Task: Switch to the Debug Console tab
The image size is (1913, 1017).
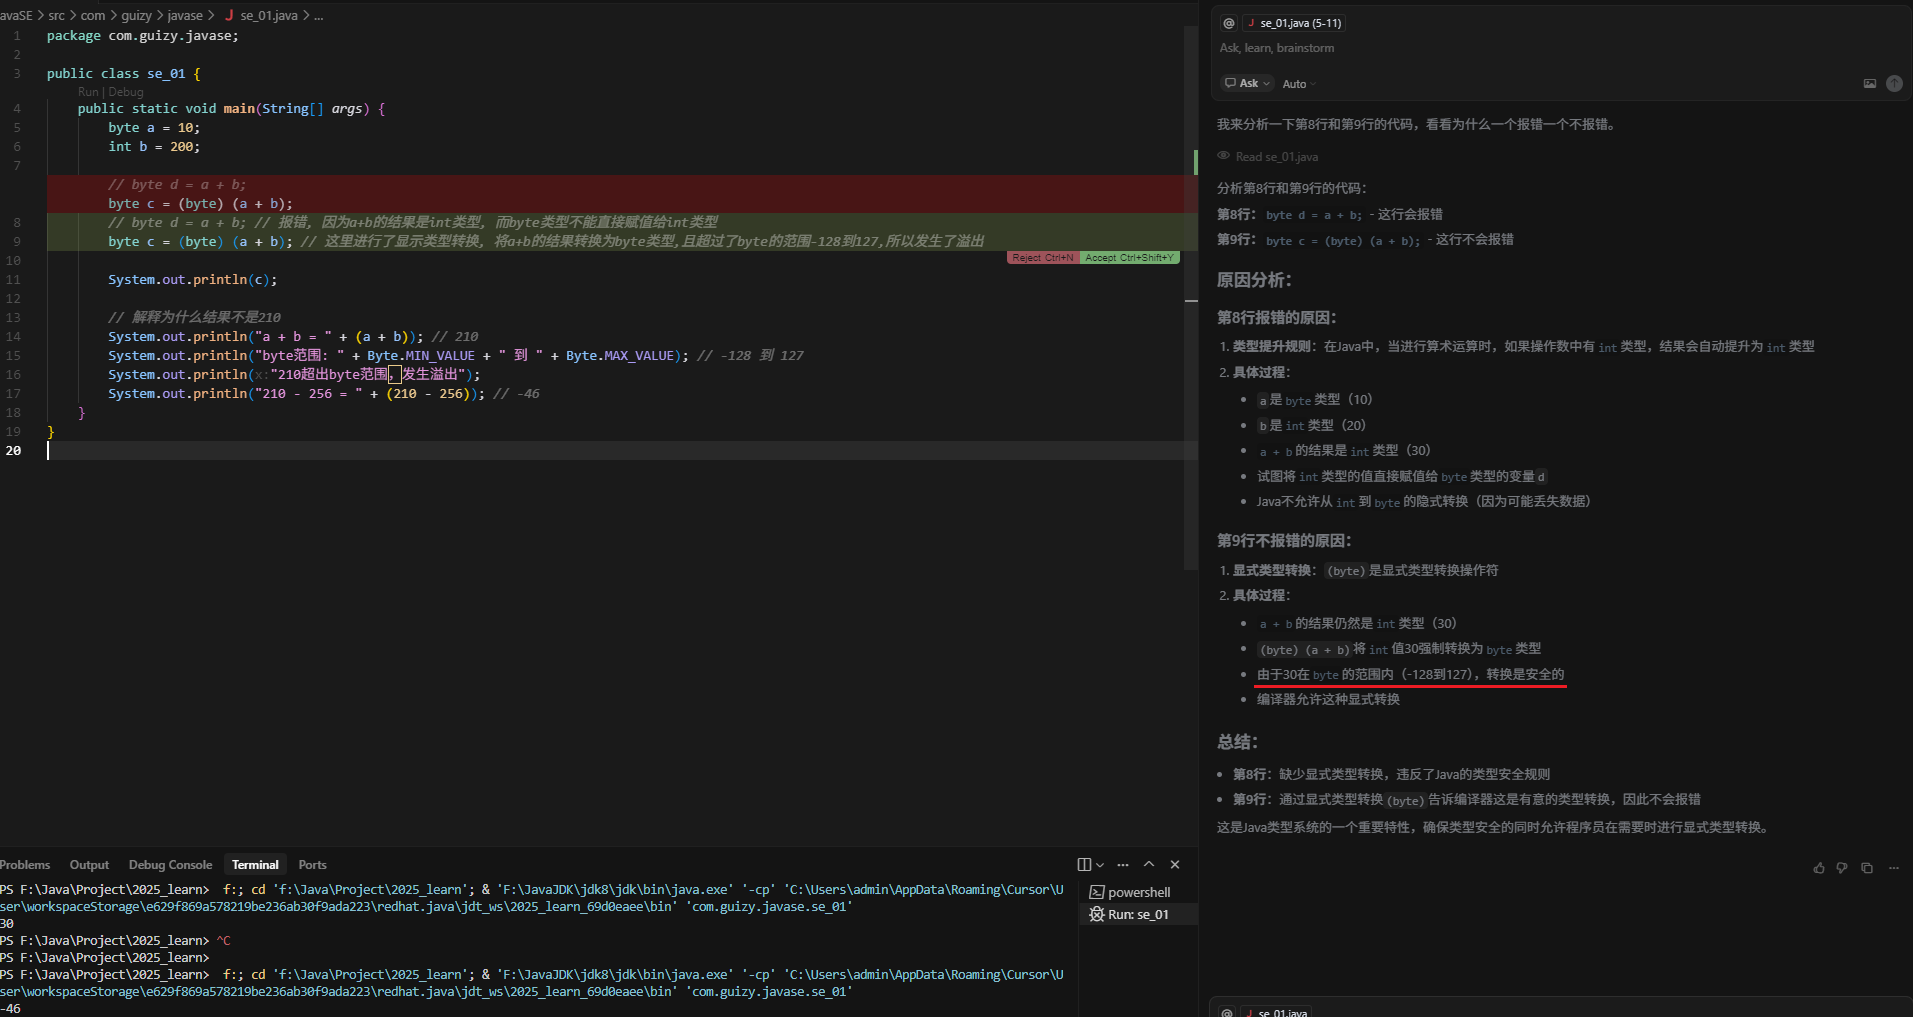Action: click(x=170, y=865)
